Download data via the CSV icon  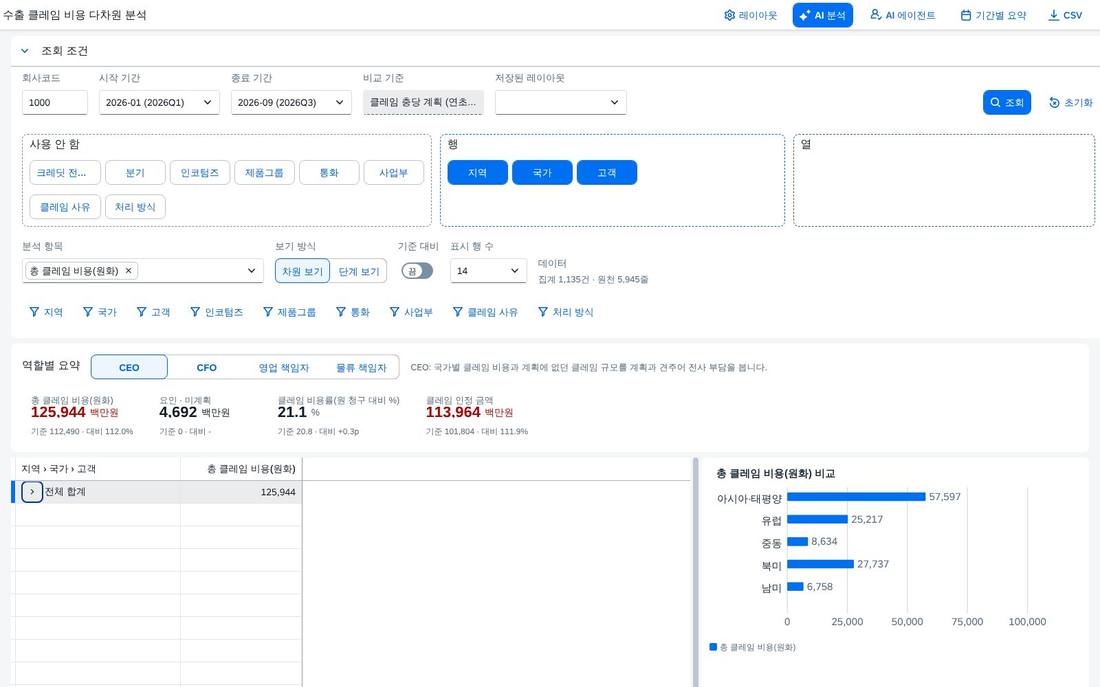tap(1065, 15)
